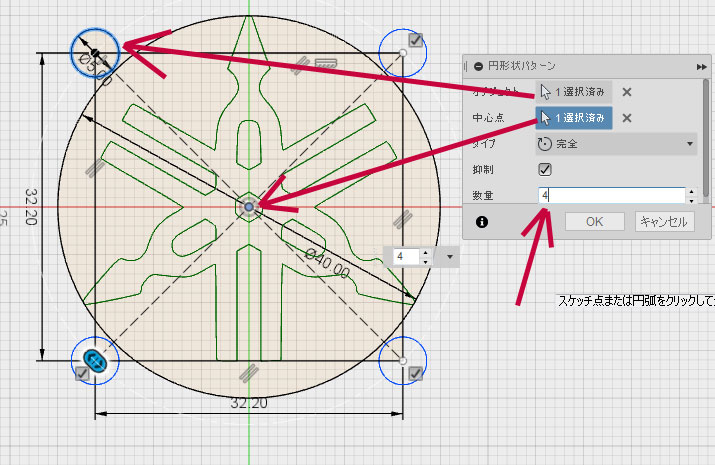
Task: Open the タイプ dropdown showing 完全
Action: [616, 144]
